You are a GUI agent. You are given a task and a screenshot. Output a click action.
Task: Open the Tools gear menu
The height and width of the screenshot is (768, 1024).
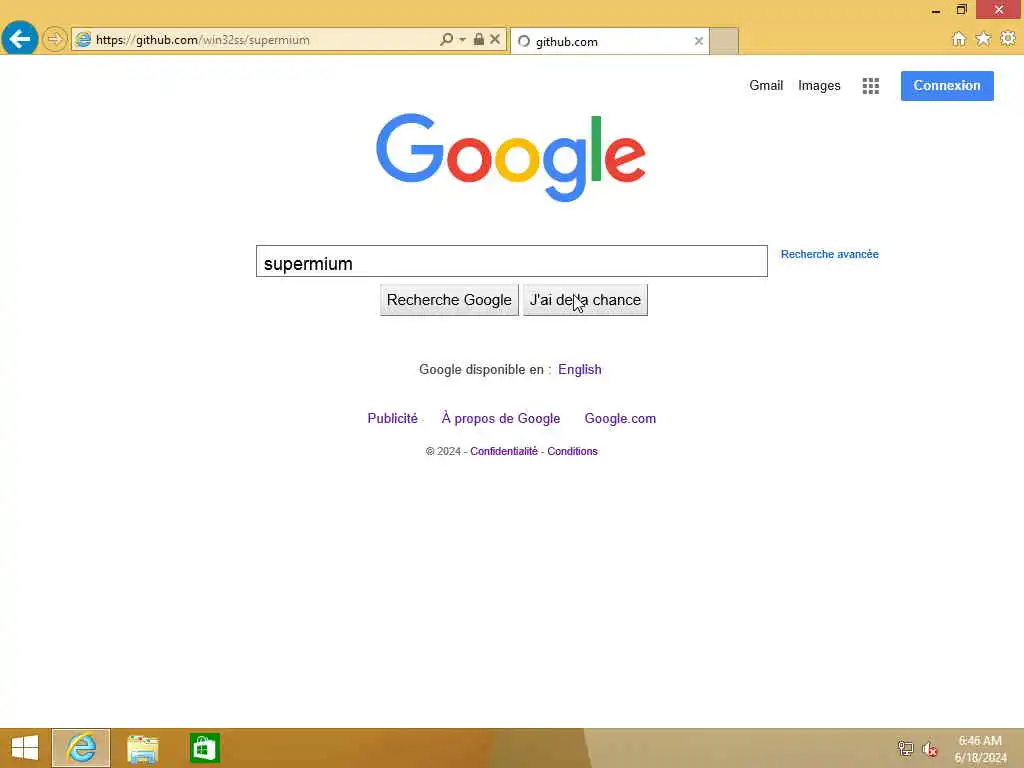[1008, 39]
